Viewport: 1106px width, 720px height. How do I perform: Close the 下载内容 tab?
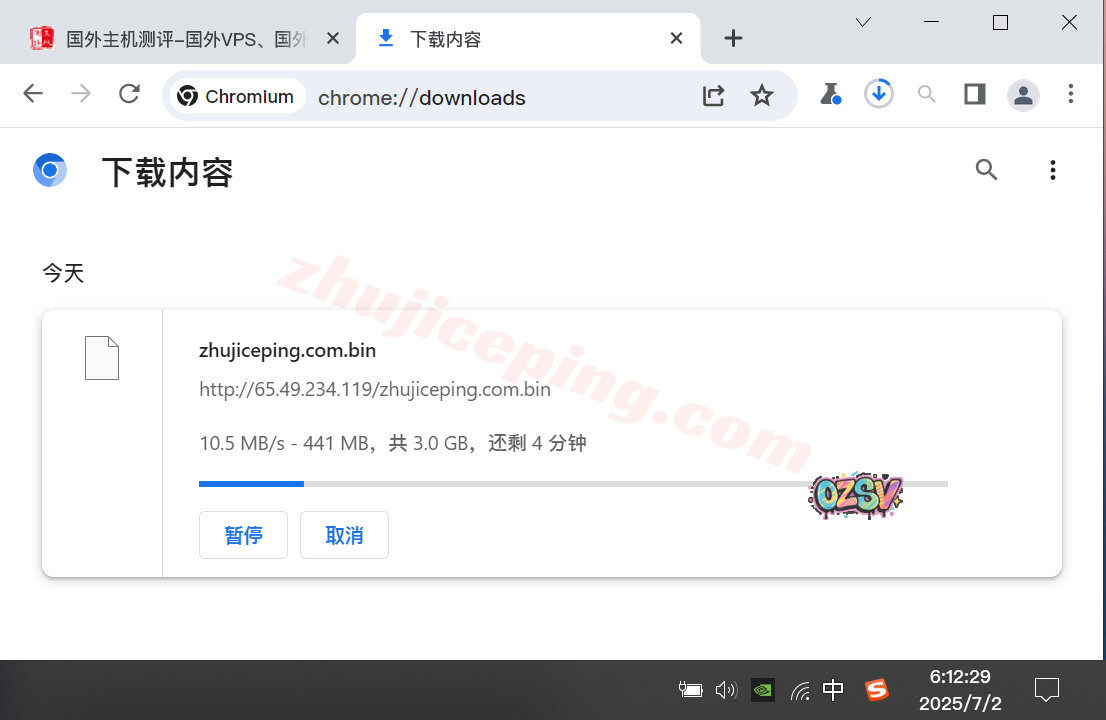pyautogui.click(x=676, y=39)
